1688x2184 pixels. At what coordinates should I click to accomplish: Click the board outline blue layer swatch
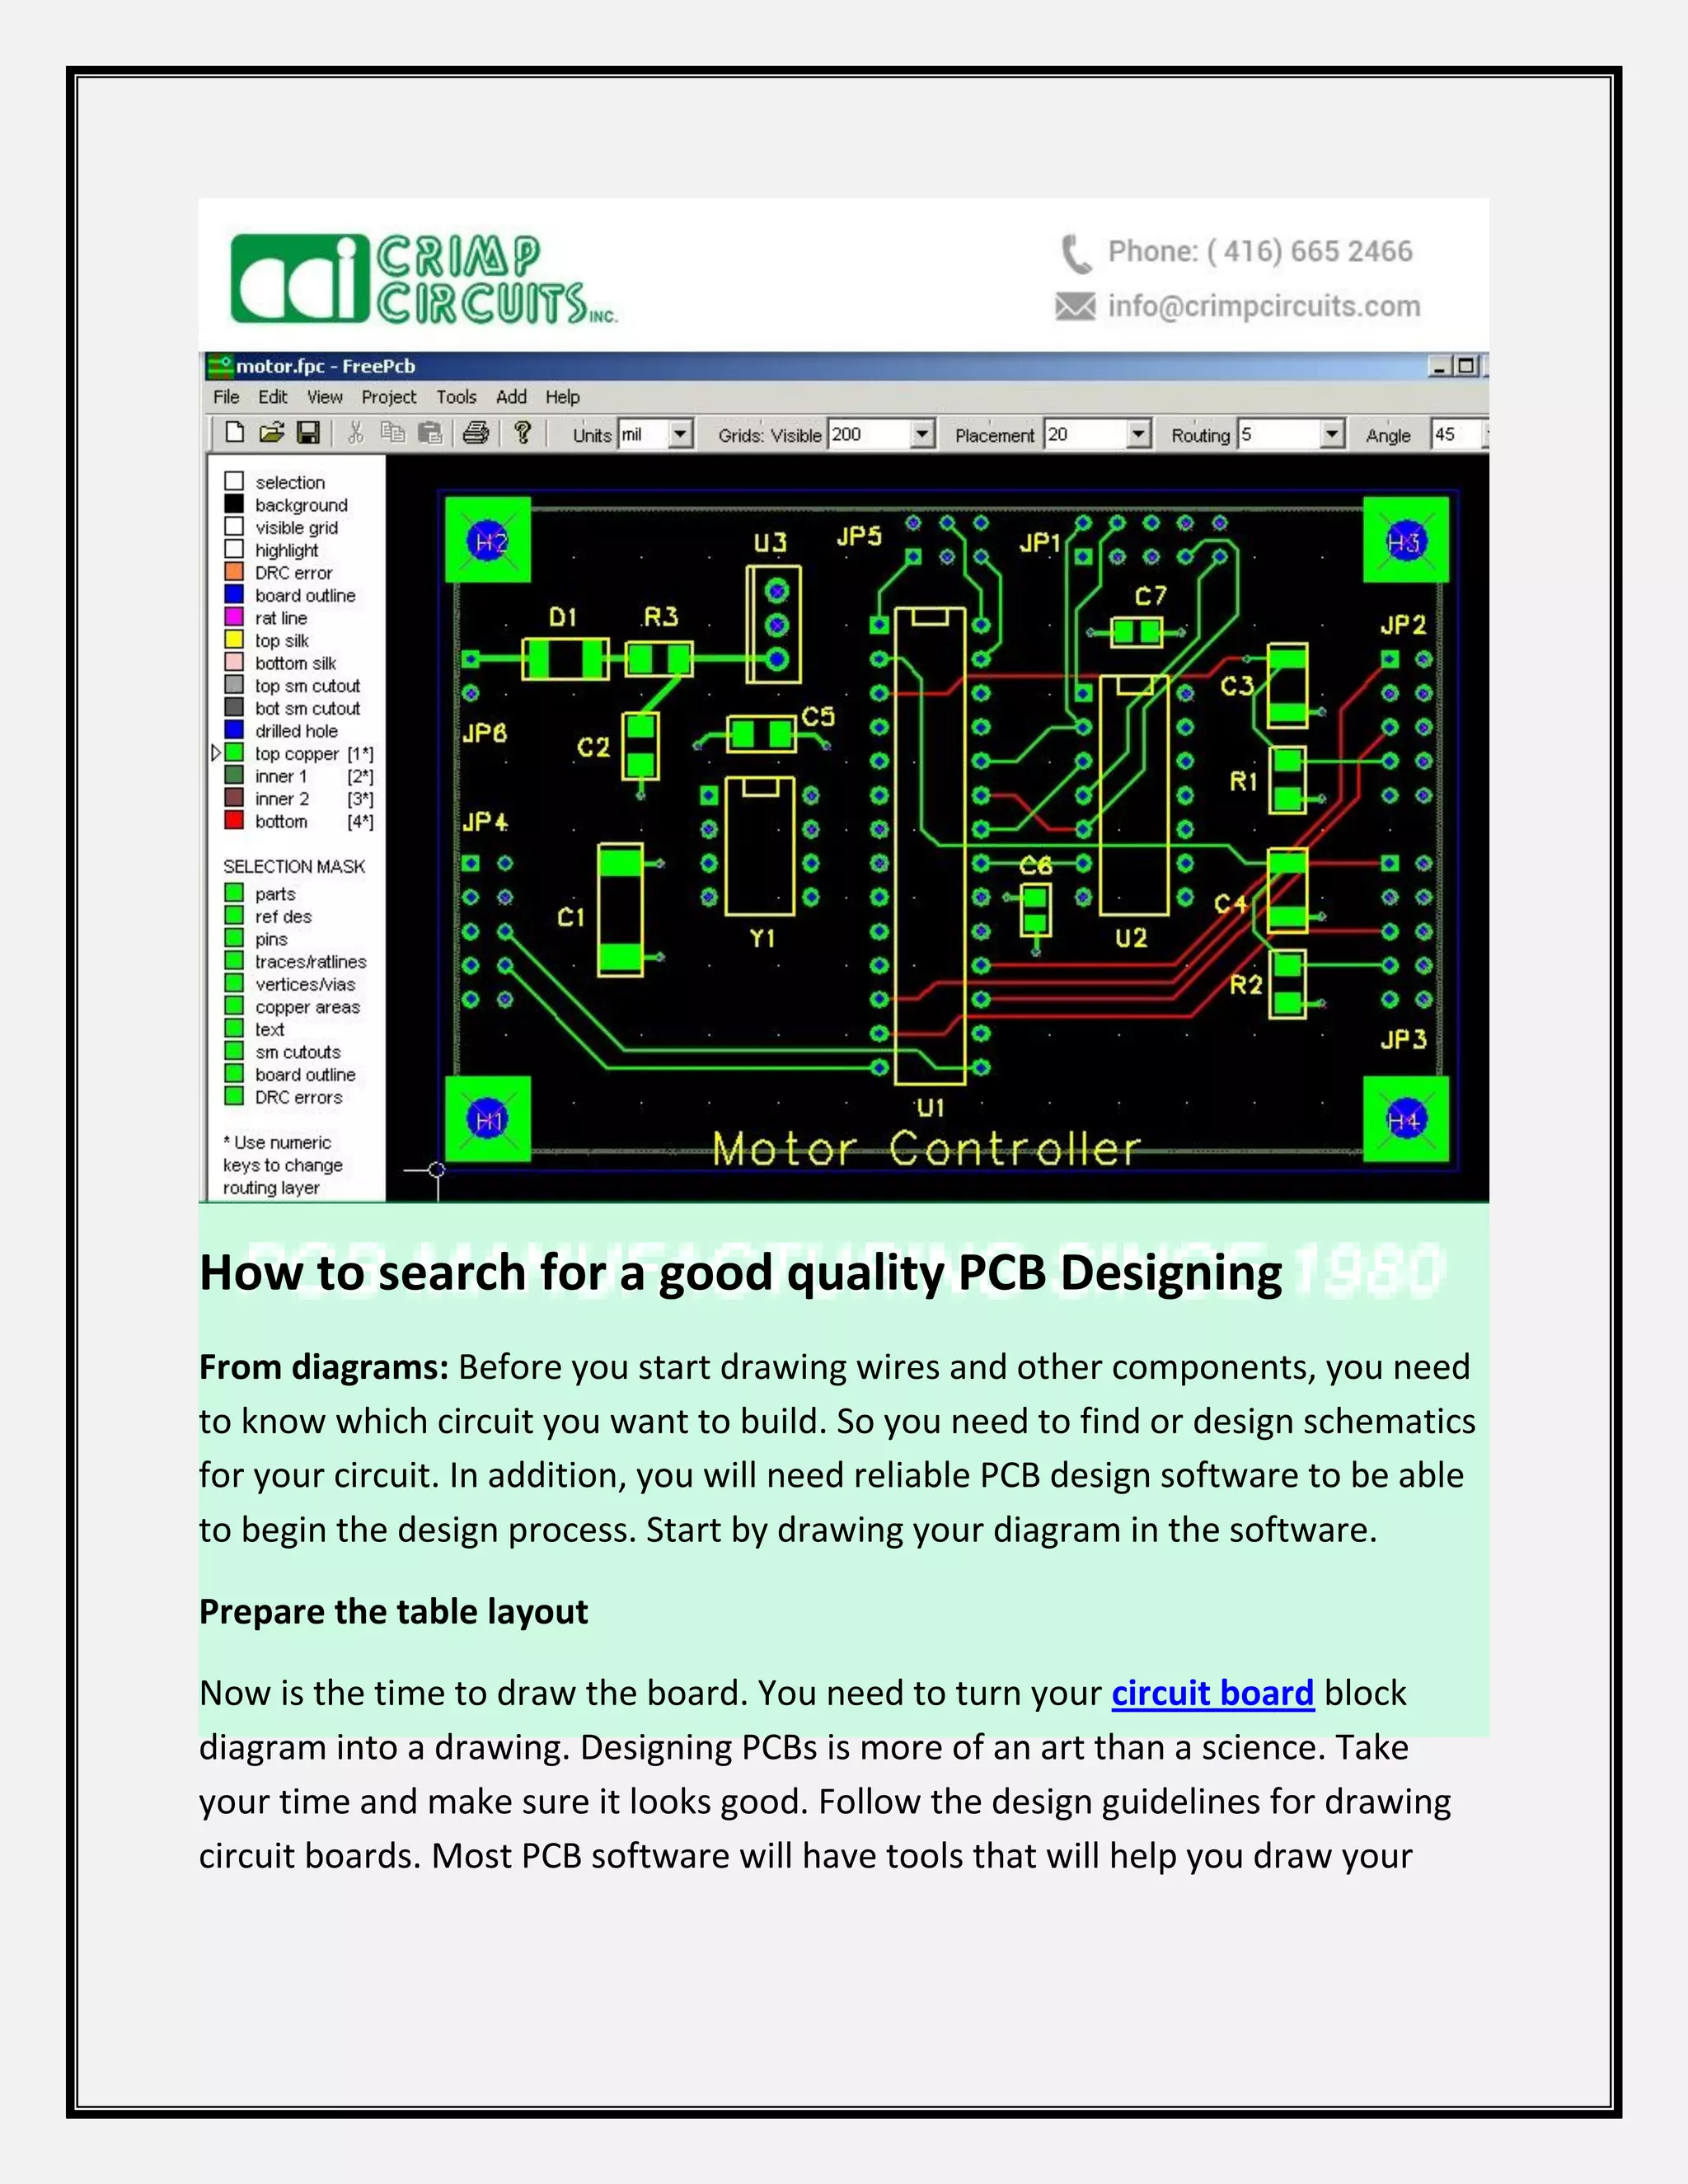tap(234, 594)
